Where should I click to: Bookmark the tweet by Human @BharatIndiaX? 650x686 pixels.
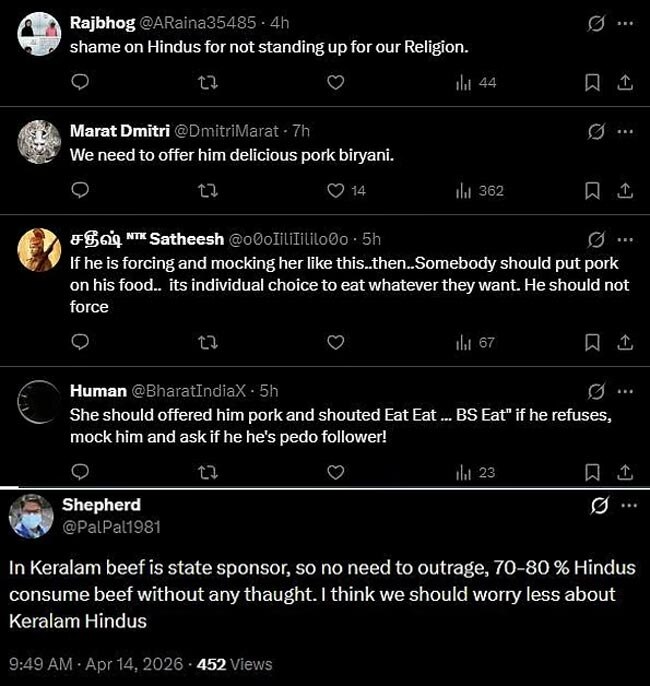592,472
